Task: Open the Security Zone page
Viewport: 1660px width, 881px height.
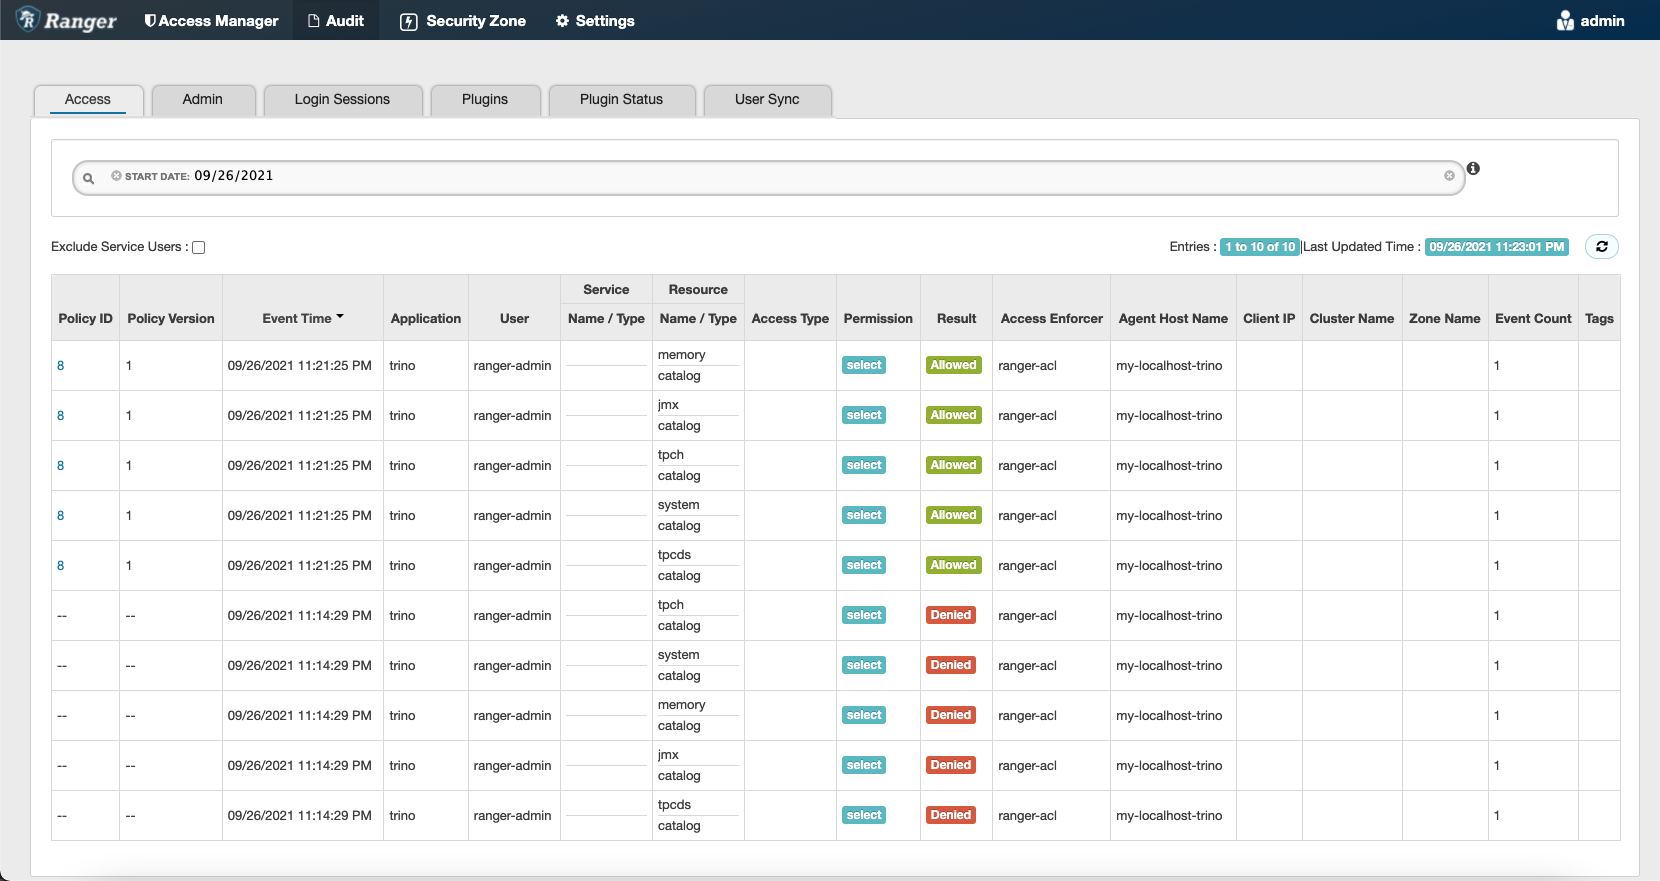Action: [463, 21]
